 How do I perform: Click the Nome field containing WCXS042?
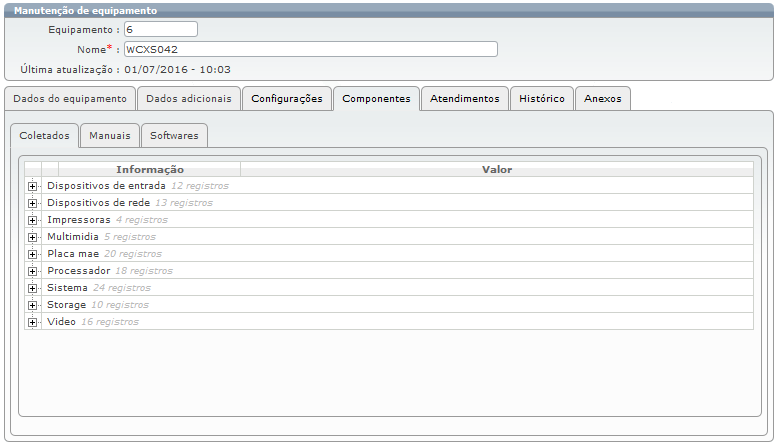pyautogui.click(x=310, y=49)
